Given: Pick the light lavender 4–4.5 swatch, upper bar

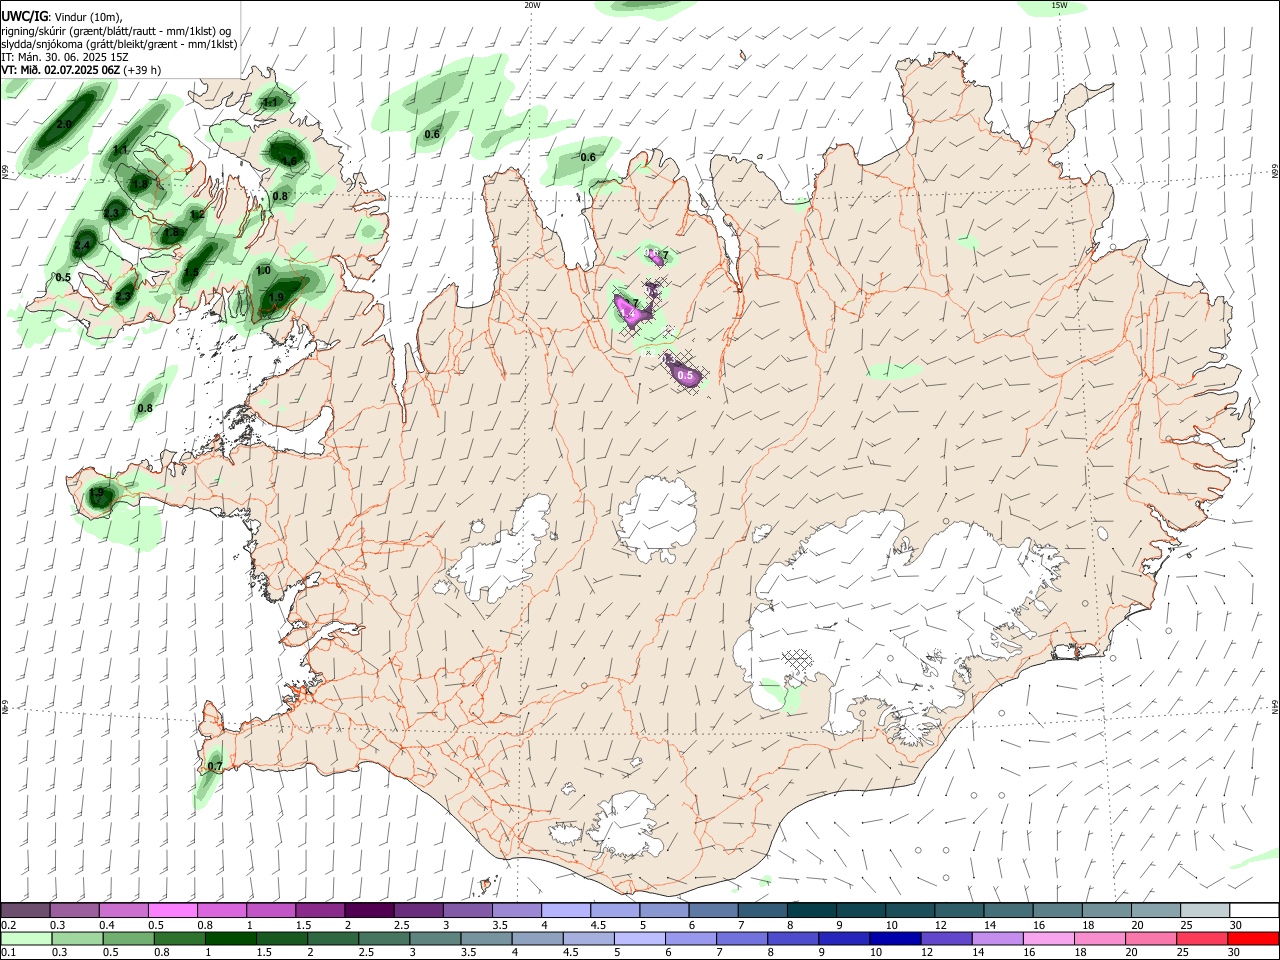Looking at the screenshot, I should (565, 911).
